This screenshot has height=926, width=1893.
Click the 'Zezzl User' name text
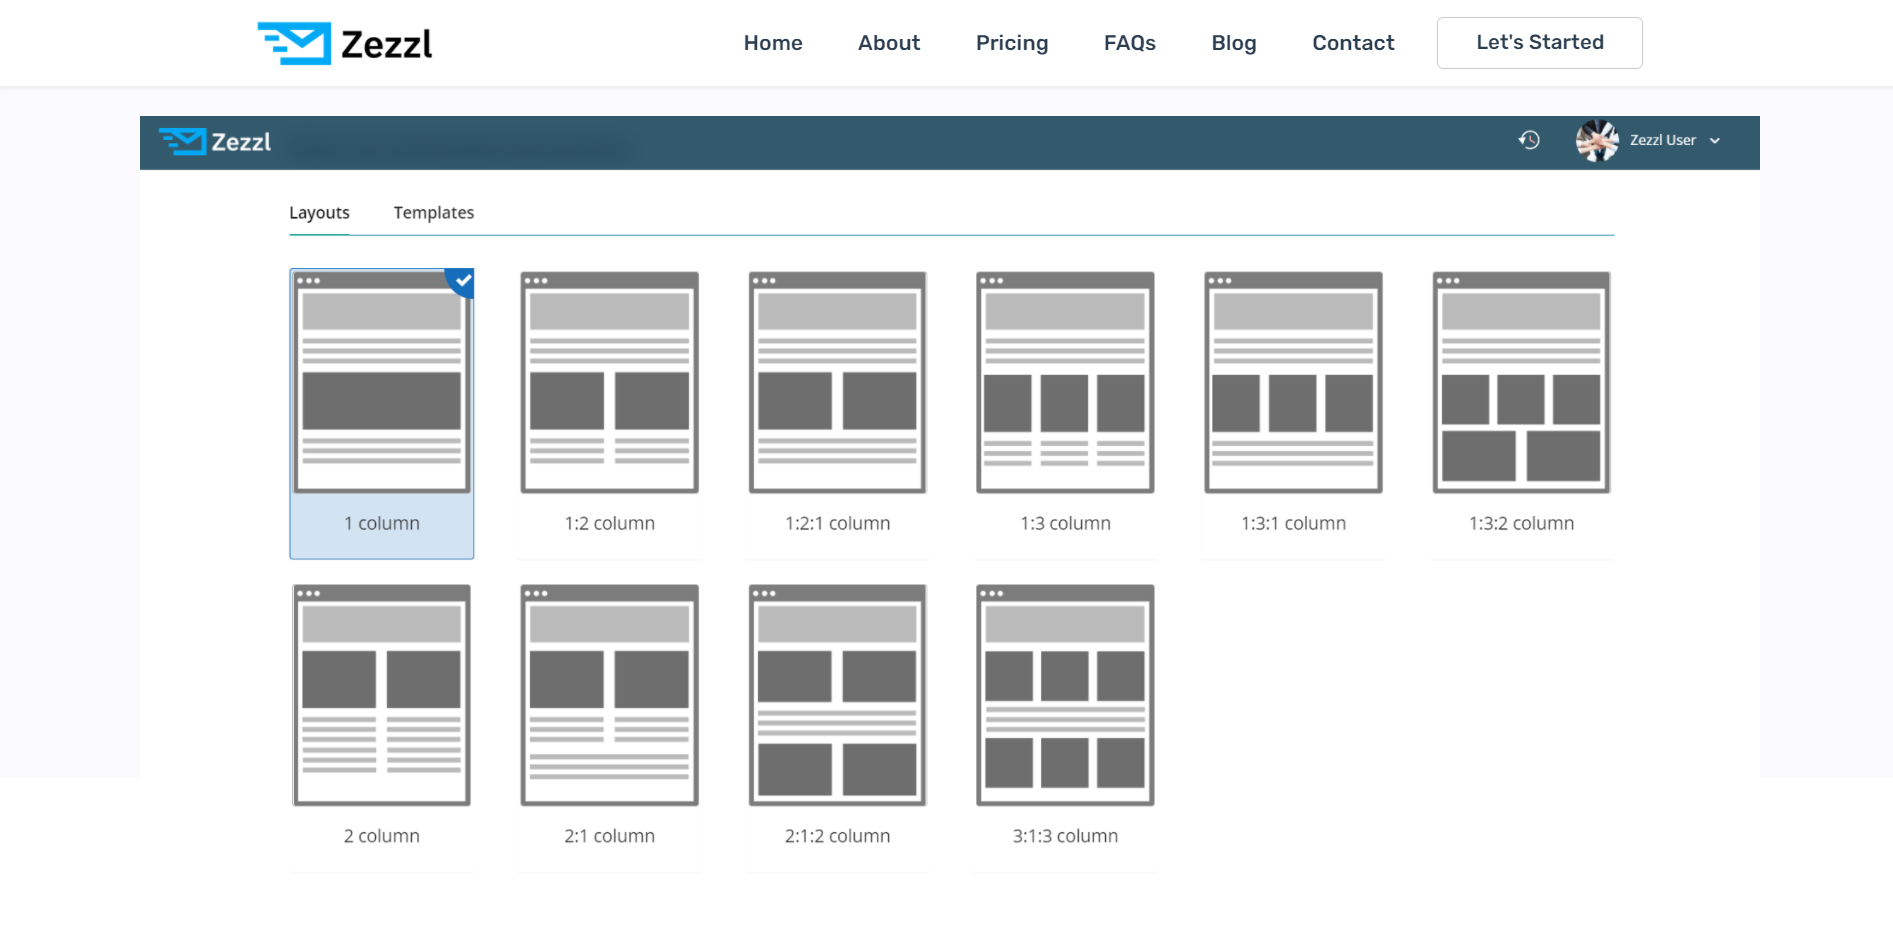pos(1663,141)
